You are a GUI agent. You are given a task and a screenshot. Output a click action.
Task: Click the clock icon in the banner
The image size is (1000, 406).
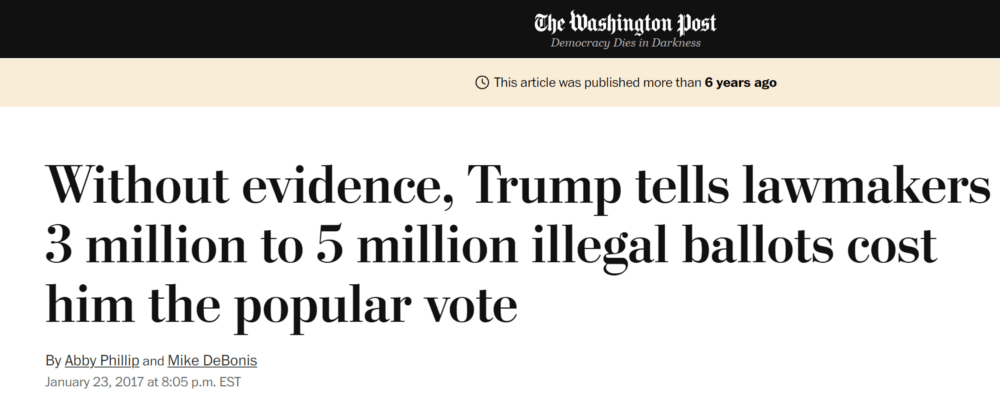(x=482, y=83)
